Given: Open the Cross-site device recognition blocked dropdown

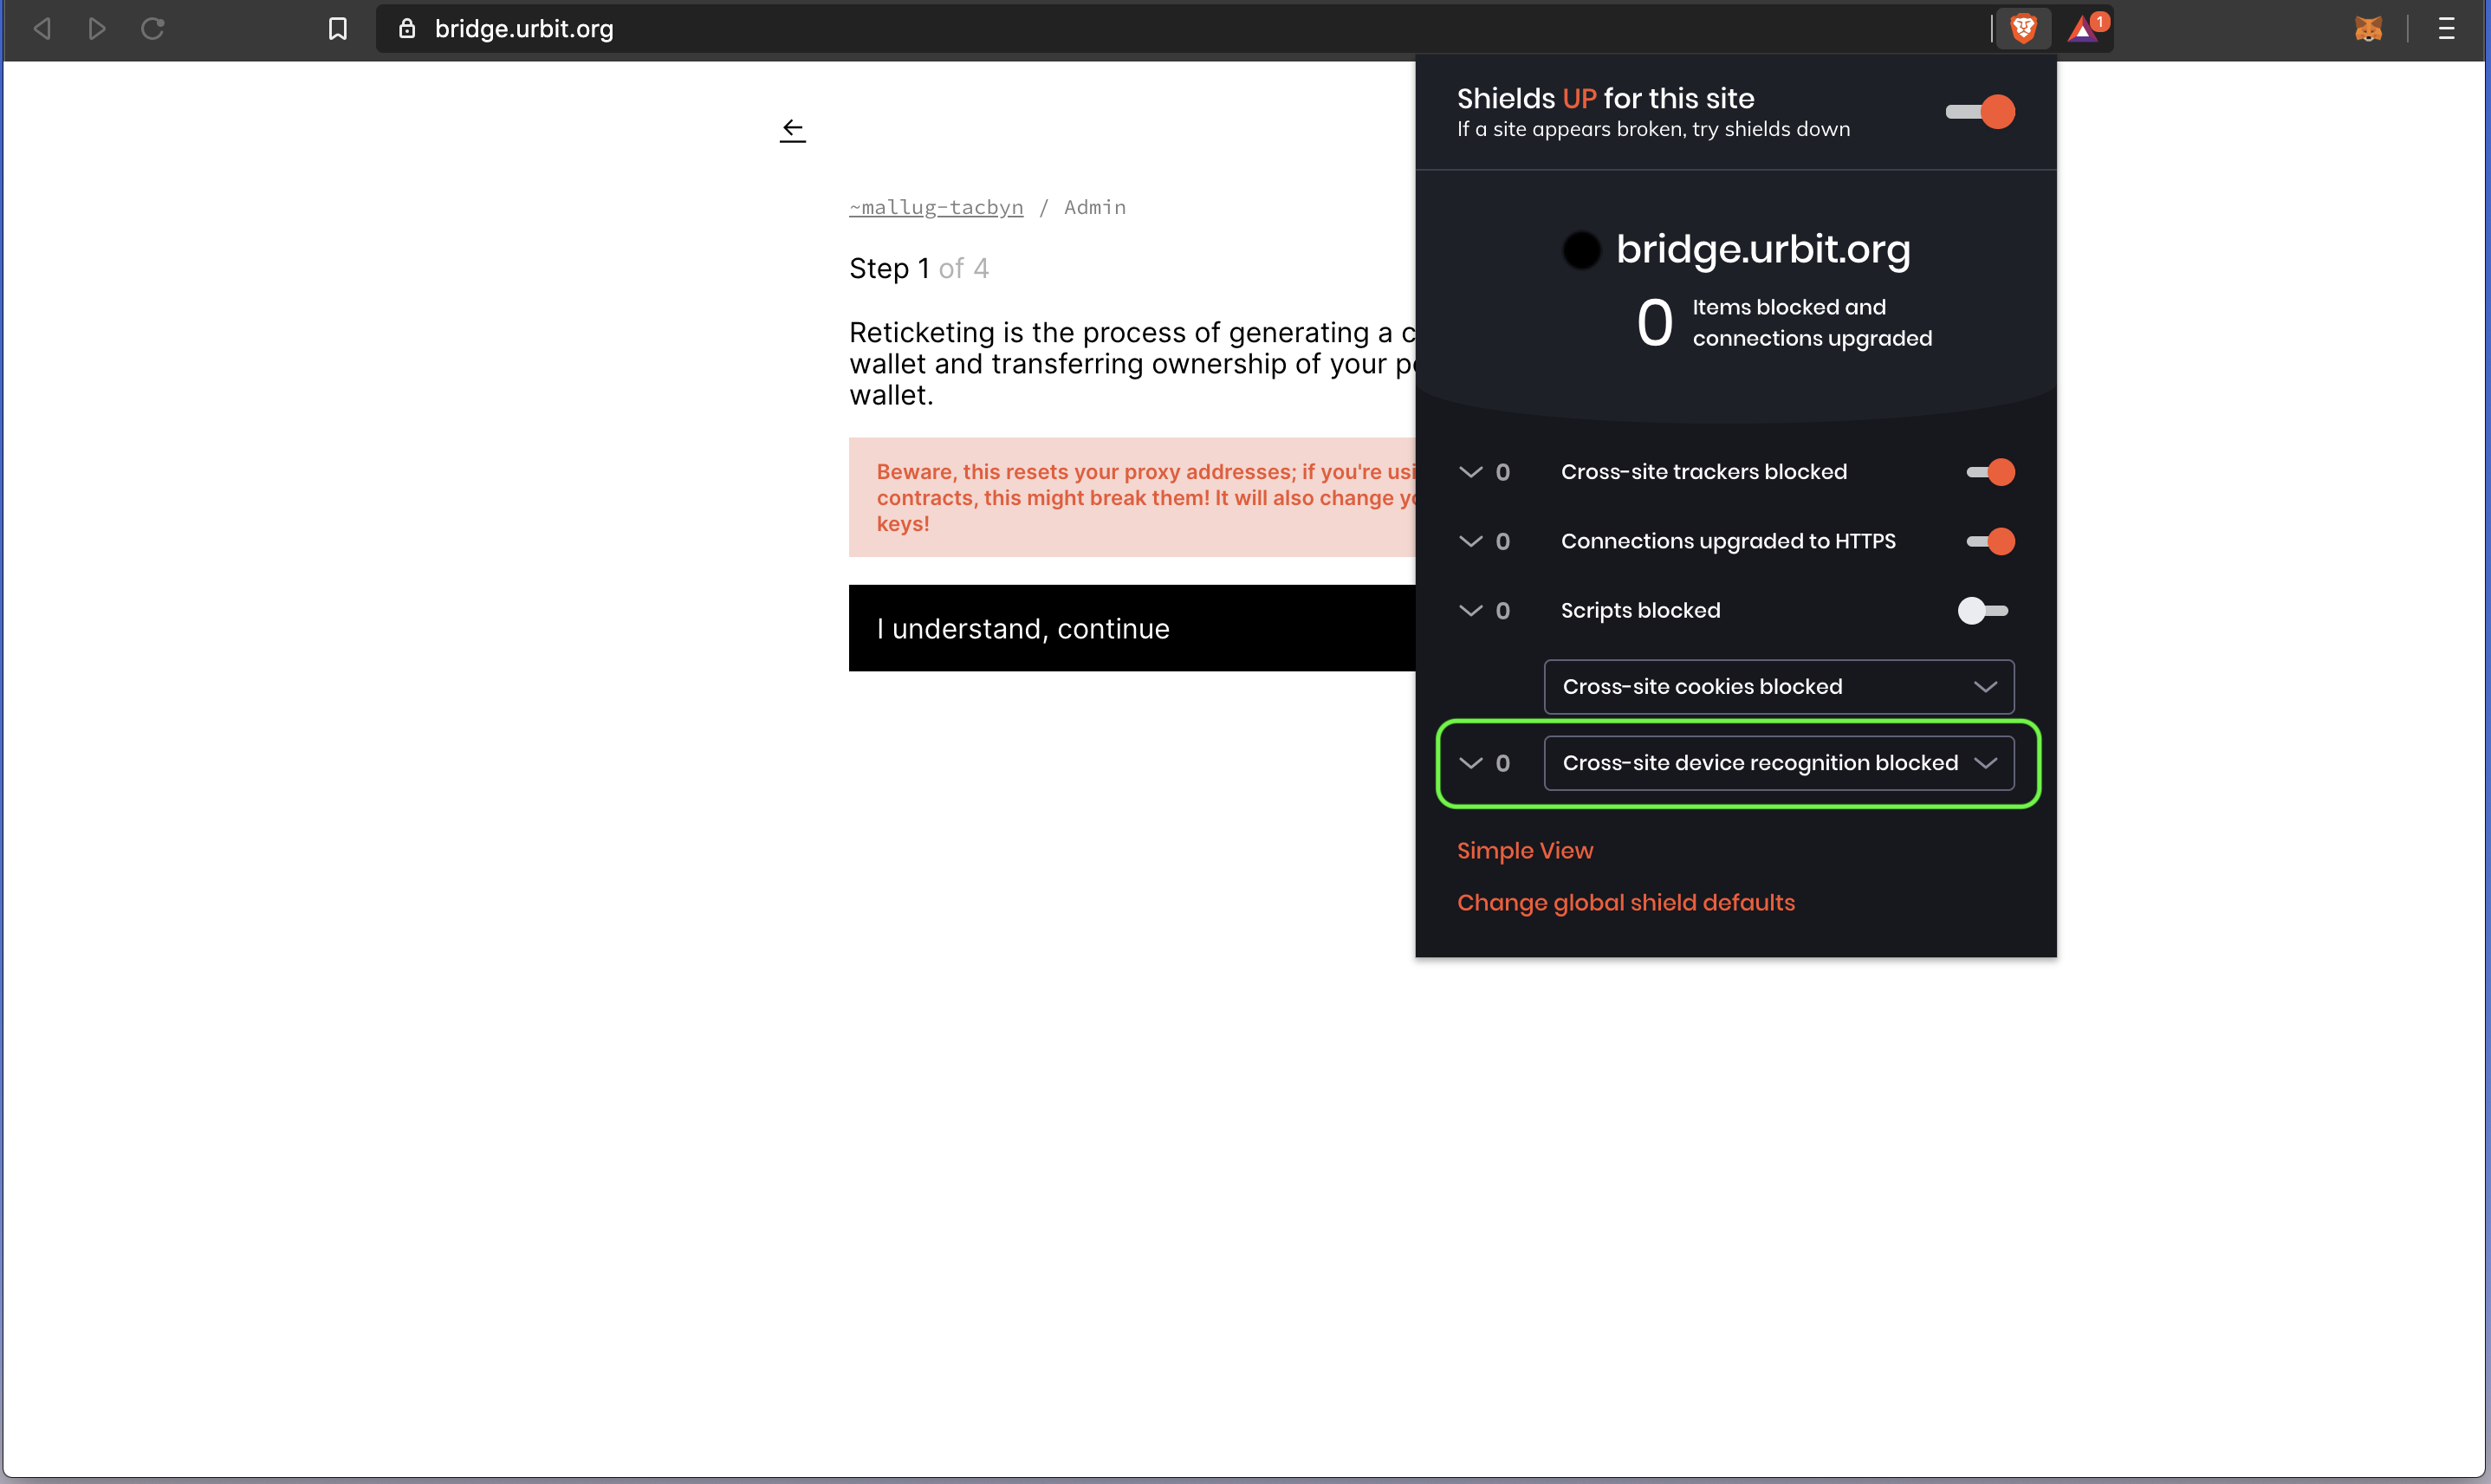Looking at the screenshot, I should coord(1779,762).
